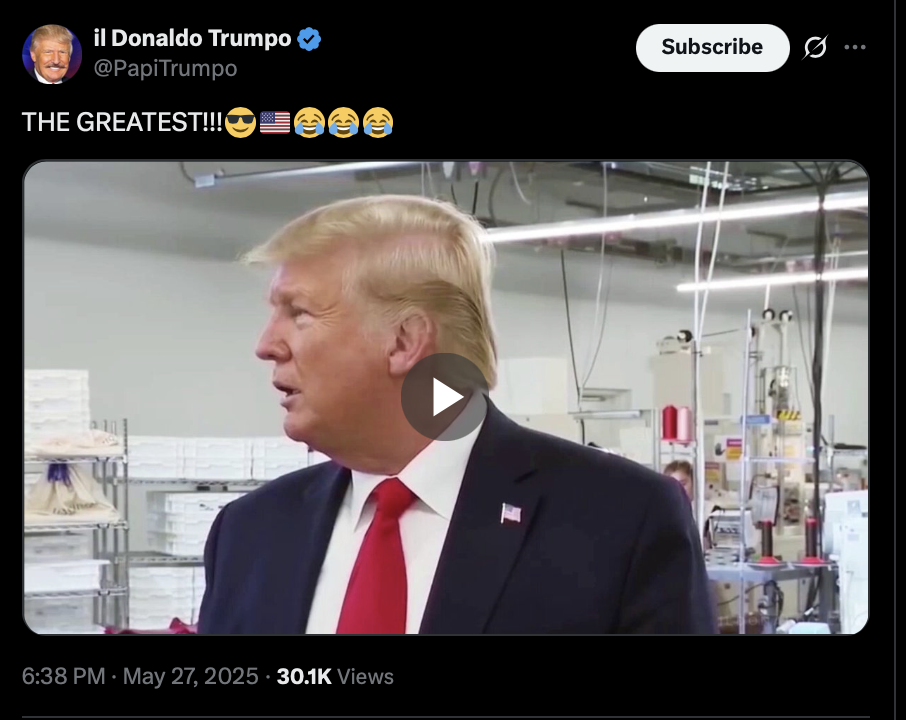Click the blue verified checkmark badge
Image resolution: width=906 pixels, height=720 pixels.
point(309,39)
